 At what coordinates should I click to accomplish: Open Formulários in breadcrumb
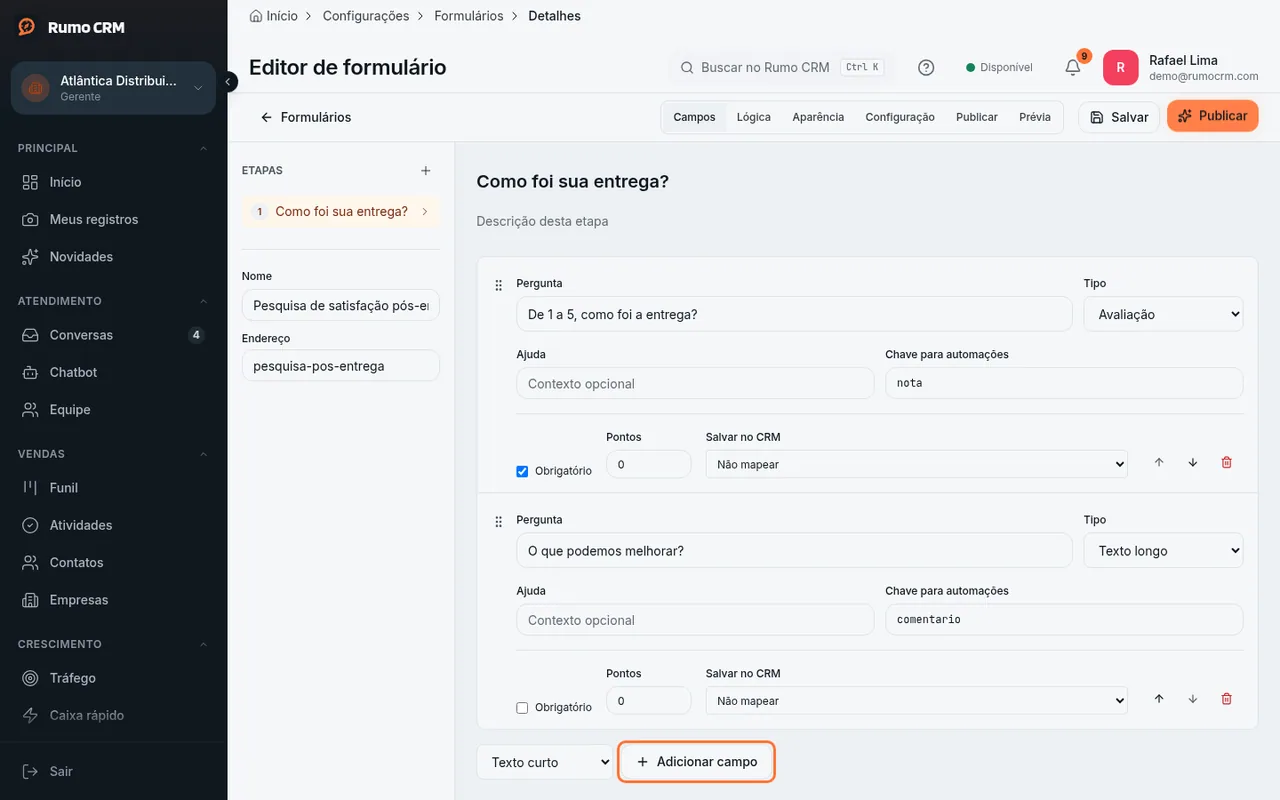(x=469, y=16)
